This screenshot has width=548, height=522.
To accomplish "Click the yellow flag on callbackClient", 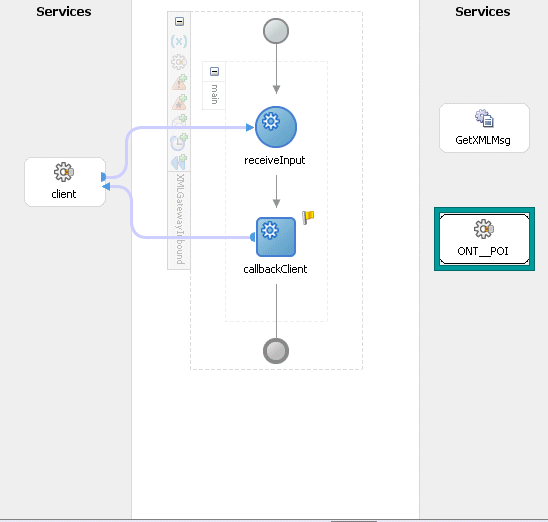I will click(308, 217).
